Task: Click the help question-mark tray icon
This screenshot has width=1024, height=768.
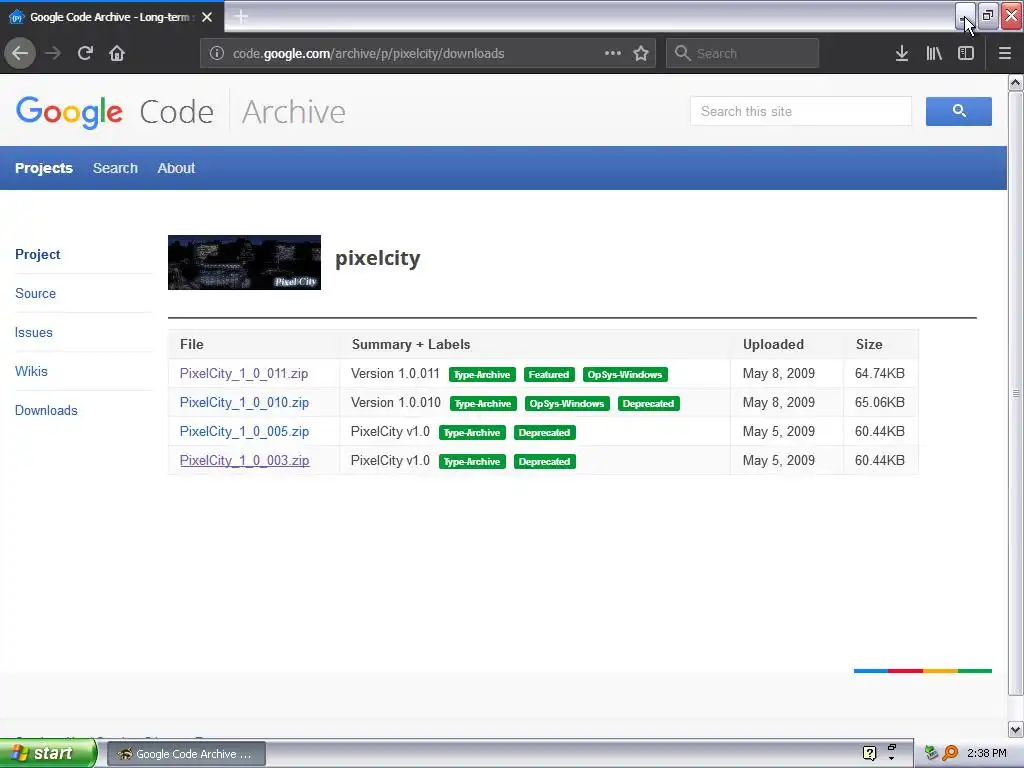Action: click(x=869, y=753)
